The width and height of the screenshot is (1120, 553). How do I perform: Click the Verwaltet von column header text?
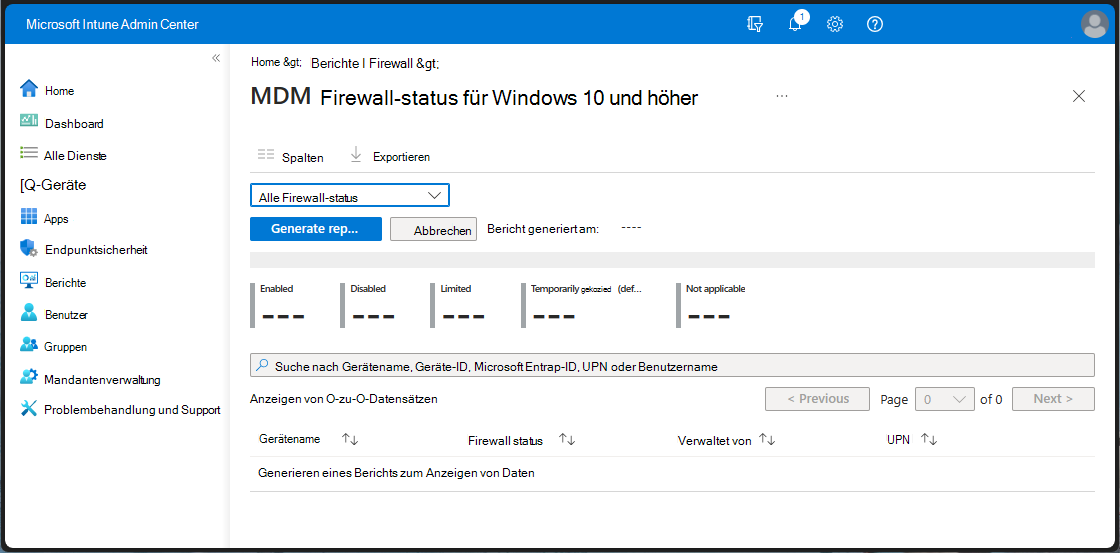click(714, 441)
